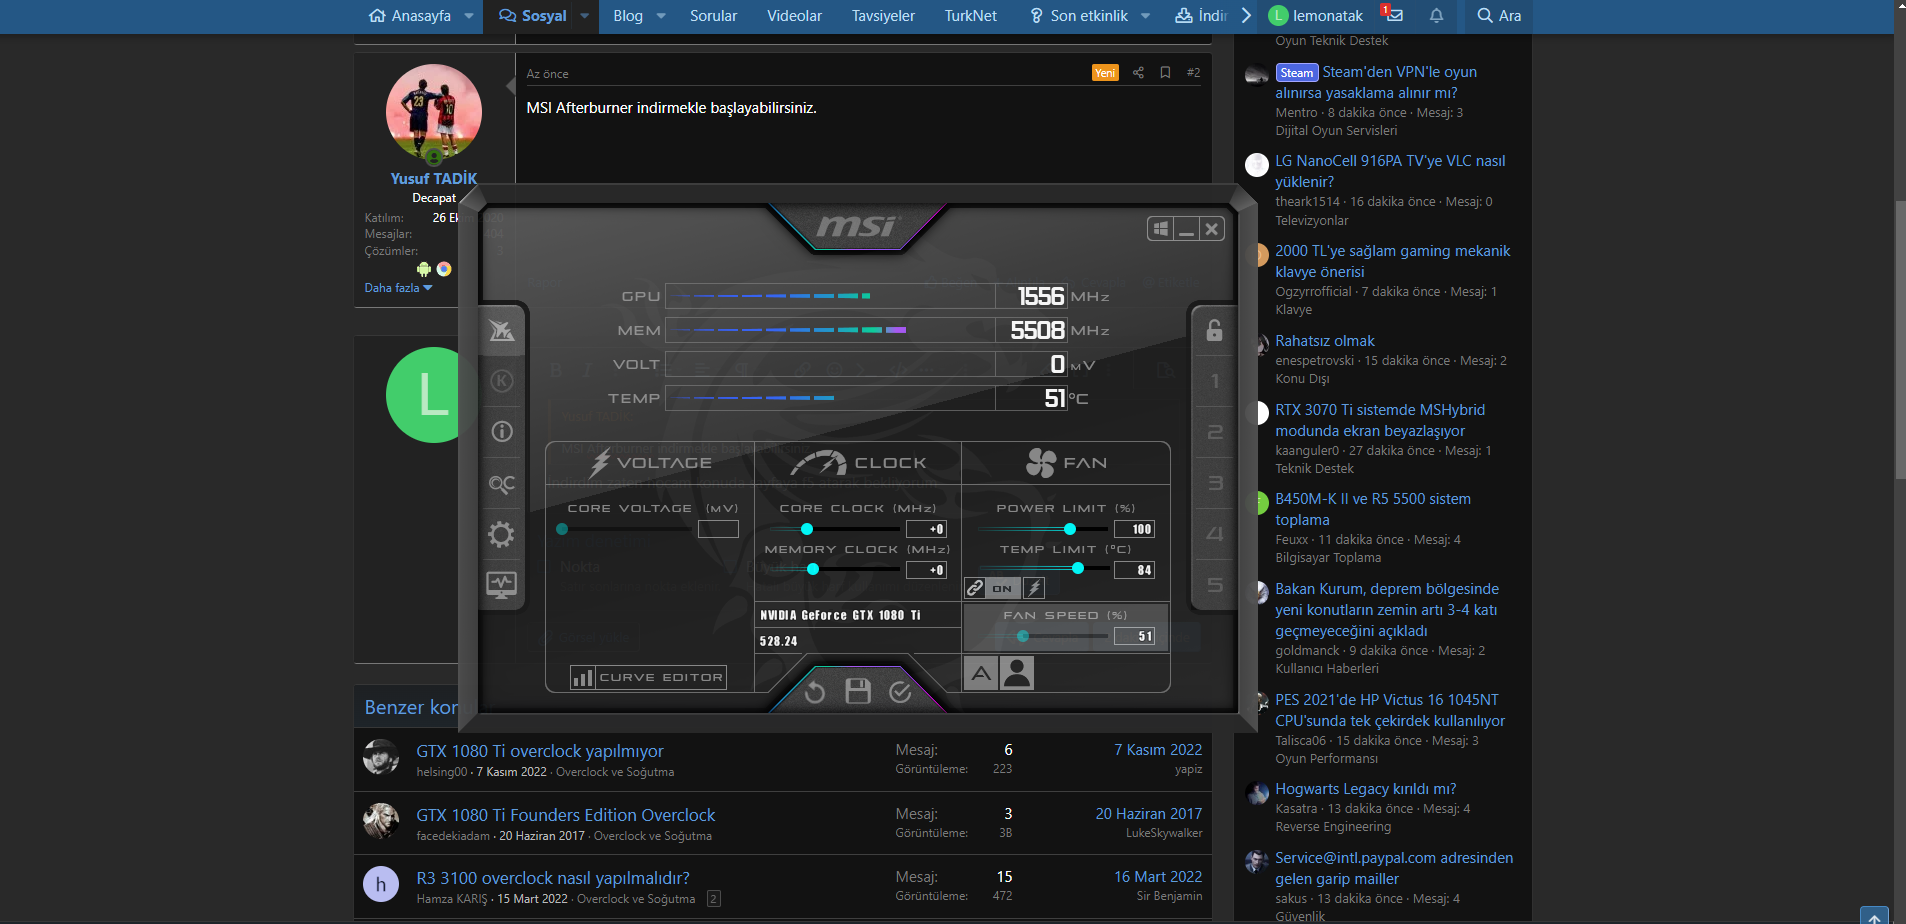Click the fan icon in the FAN header

pyautogui.click(x=1041, y=462)
